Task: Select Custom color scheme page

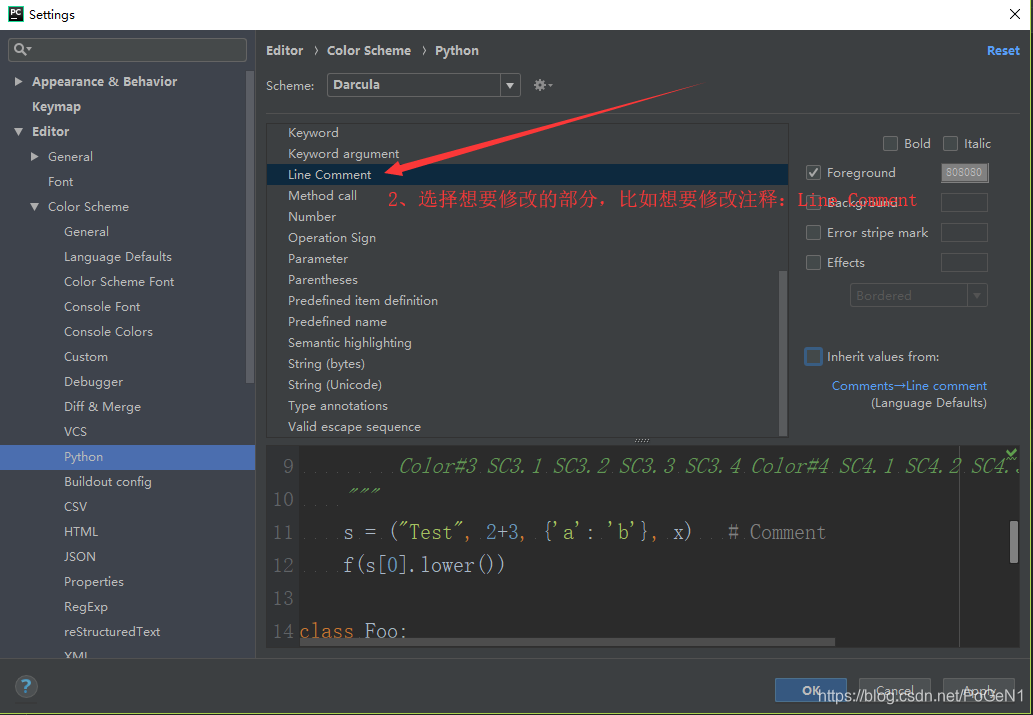Action: tap(86, 357)
